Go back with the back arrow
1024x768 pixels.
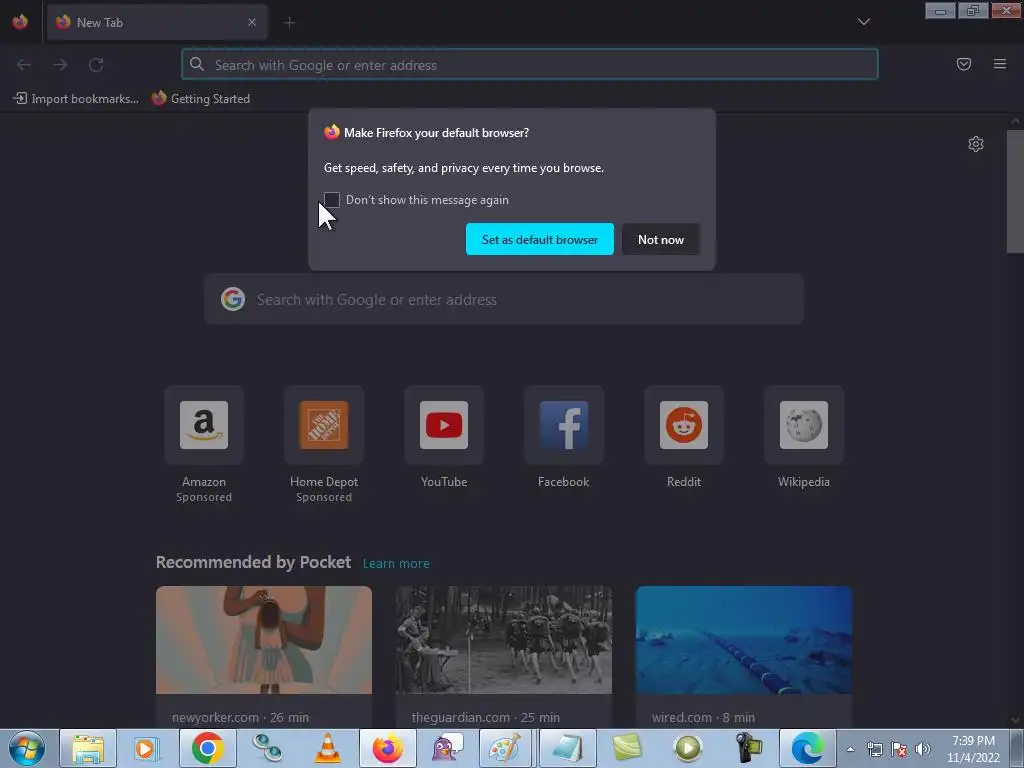[24, 65]
